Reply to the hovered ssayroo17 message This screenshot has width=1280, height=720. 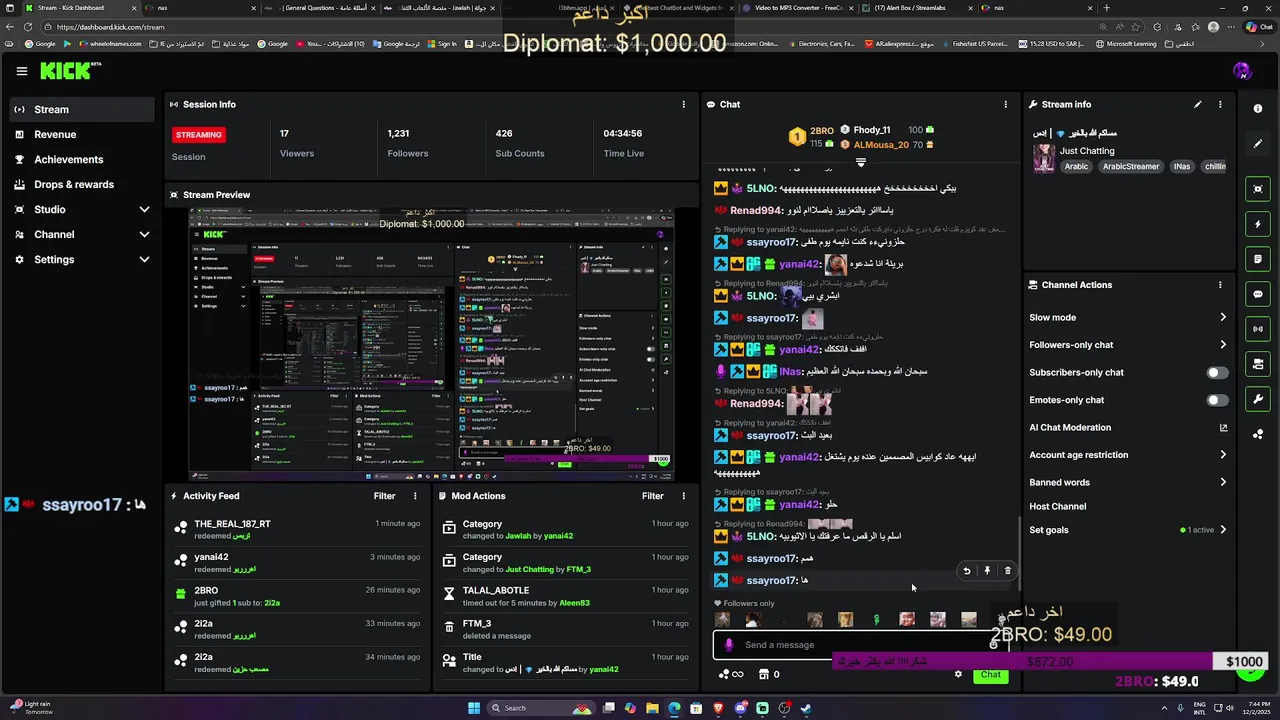point(966,571)
